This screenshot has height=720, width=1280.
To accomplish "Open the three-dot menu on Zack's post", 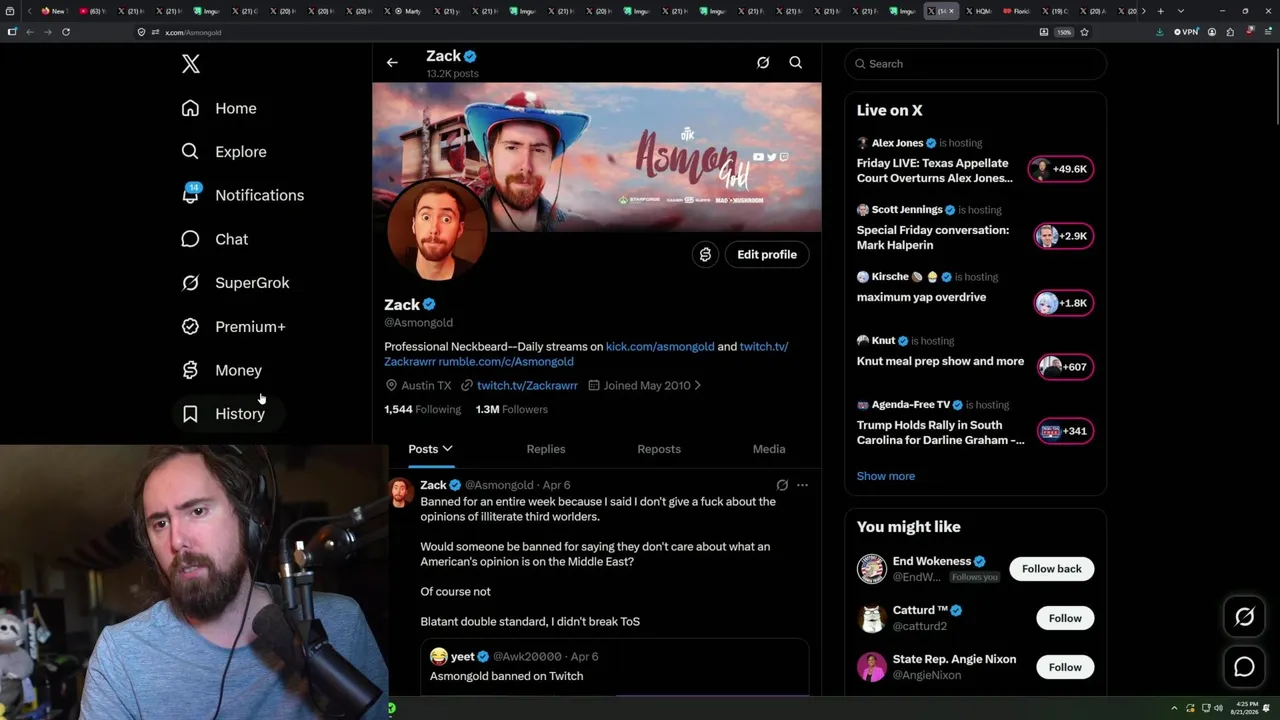I will pos(802,485).
